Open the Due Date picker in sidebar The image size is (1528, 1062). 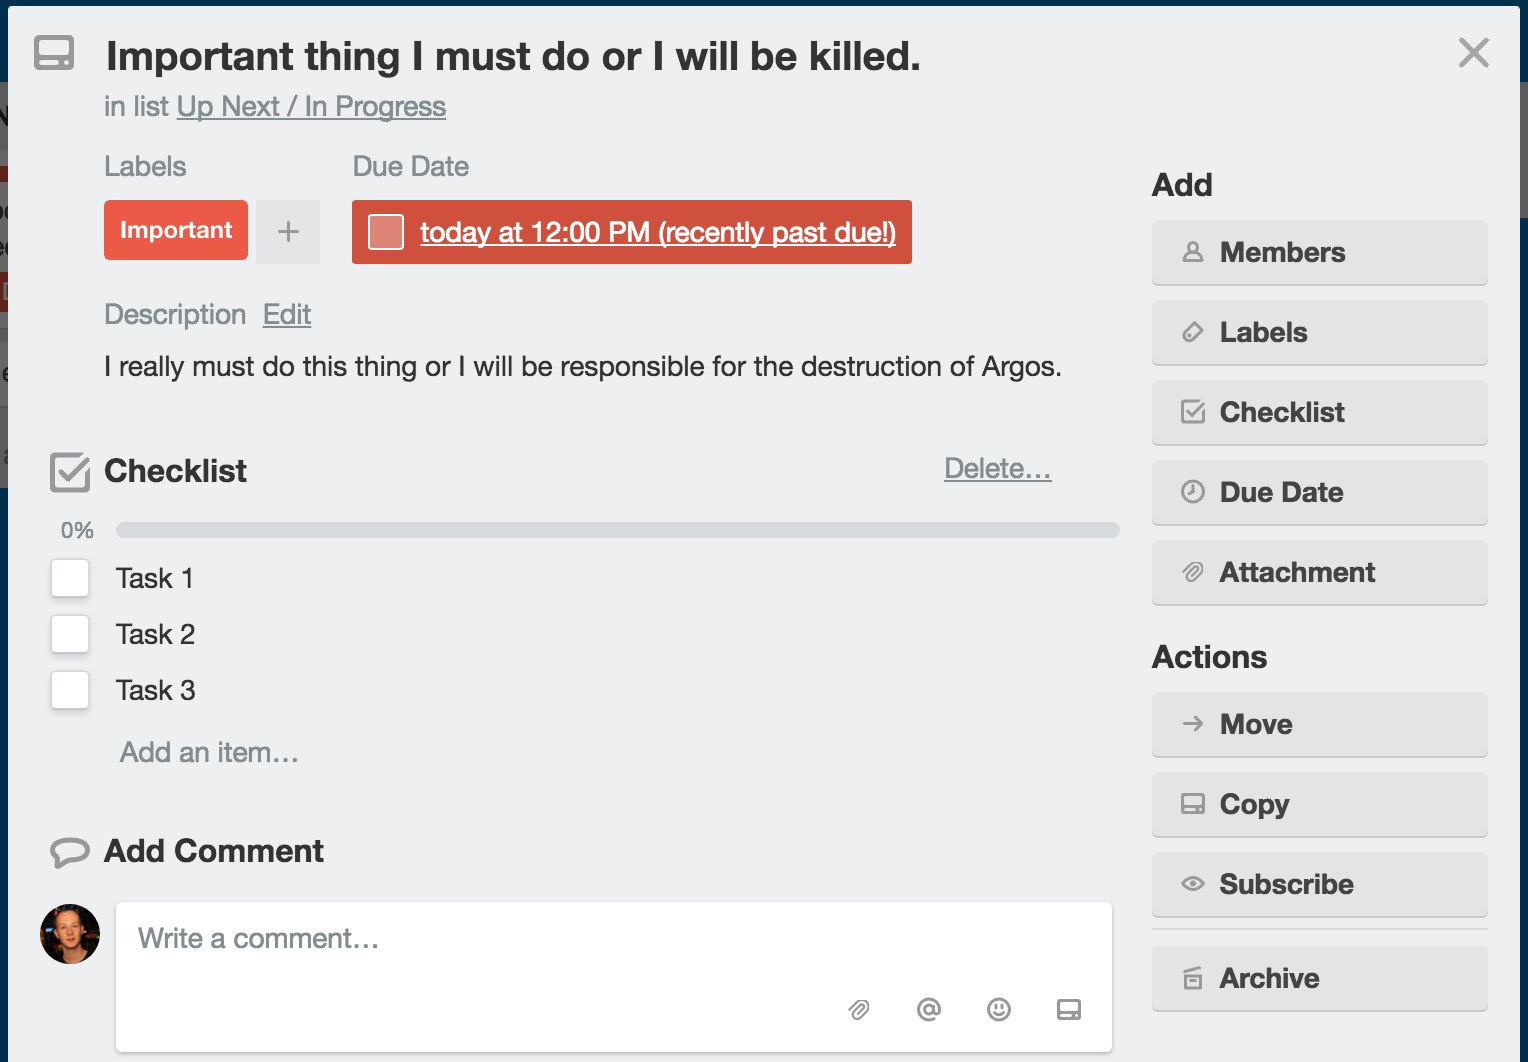click(1319, 492)
